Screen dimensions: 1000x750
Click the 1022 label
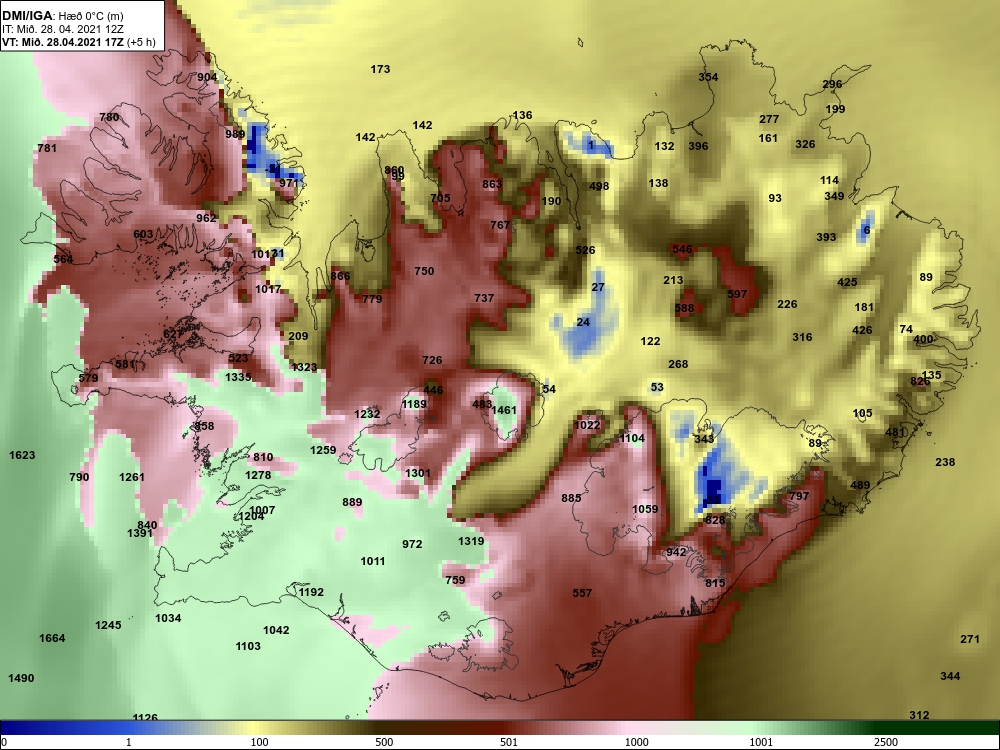click(x=587, y=425)
